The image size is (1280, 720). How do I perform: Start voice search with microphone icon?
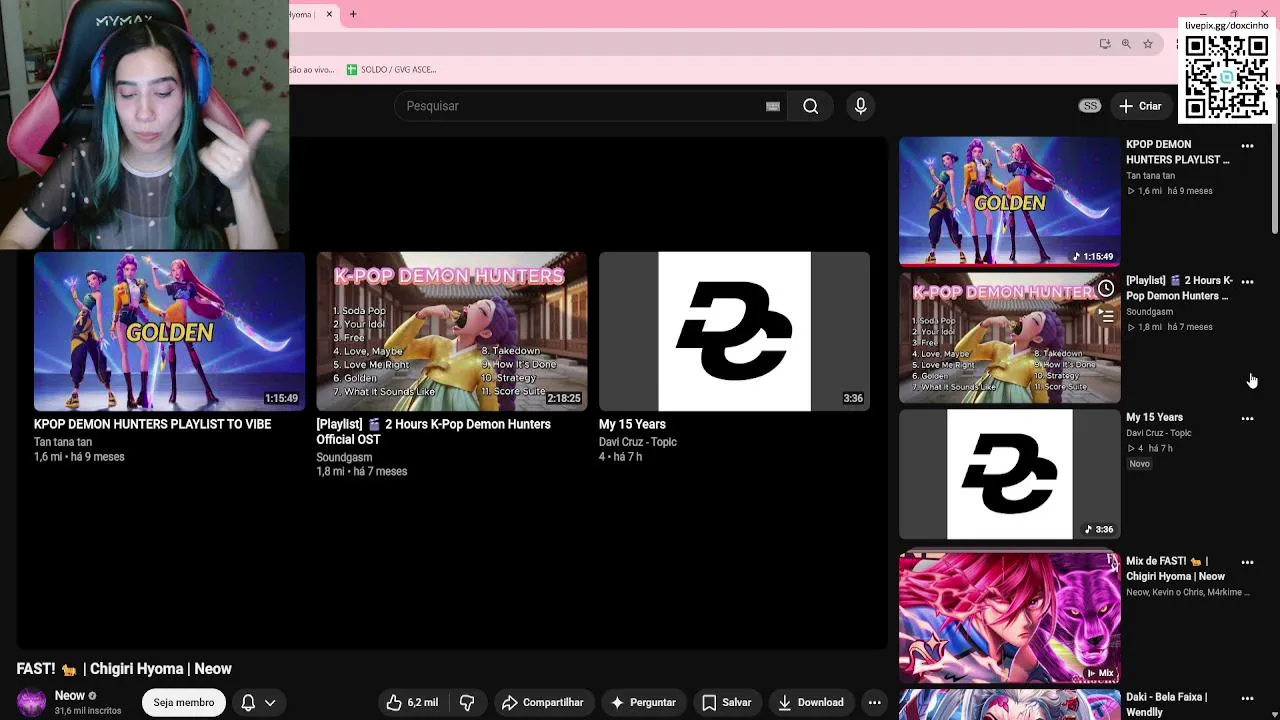point(860,106)
